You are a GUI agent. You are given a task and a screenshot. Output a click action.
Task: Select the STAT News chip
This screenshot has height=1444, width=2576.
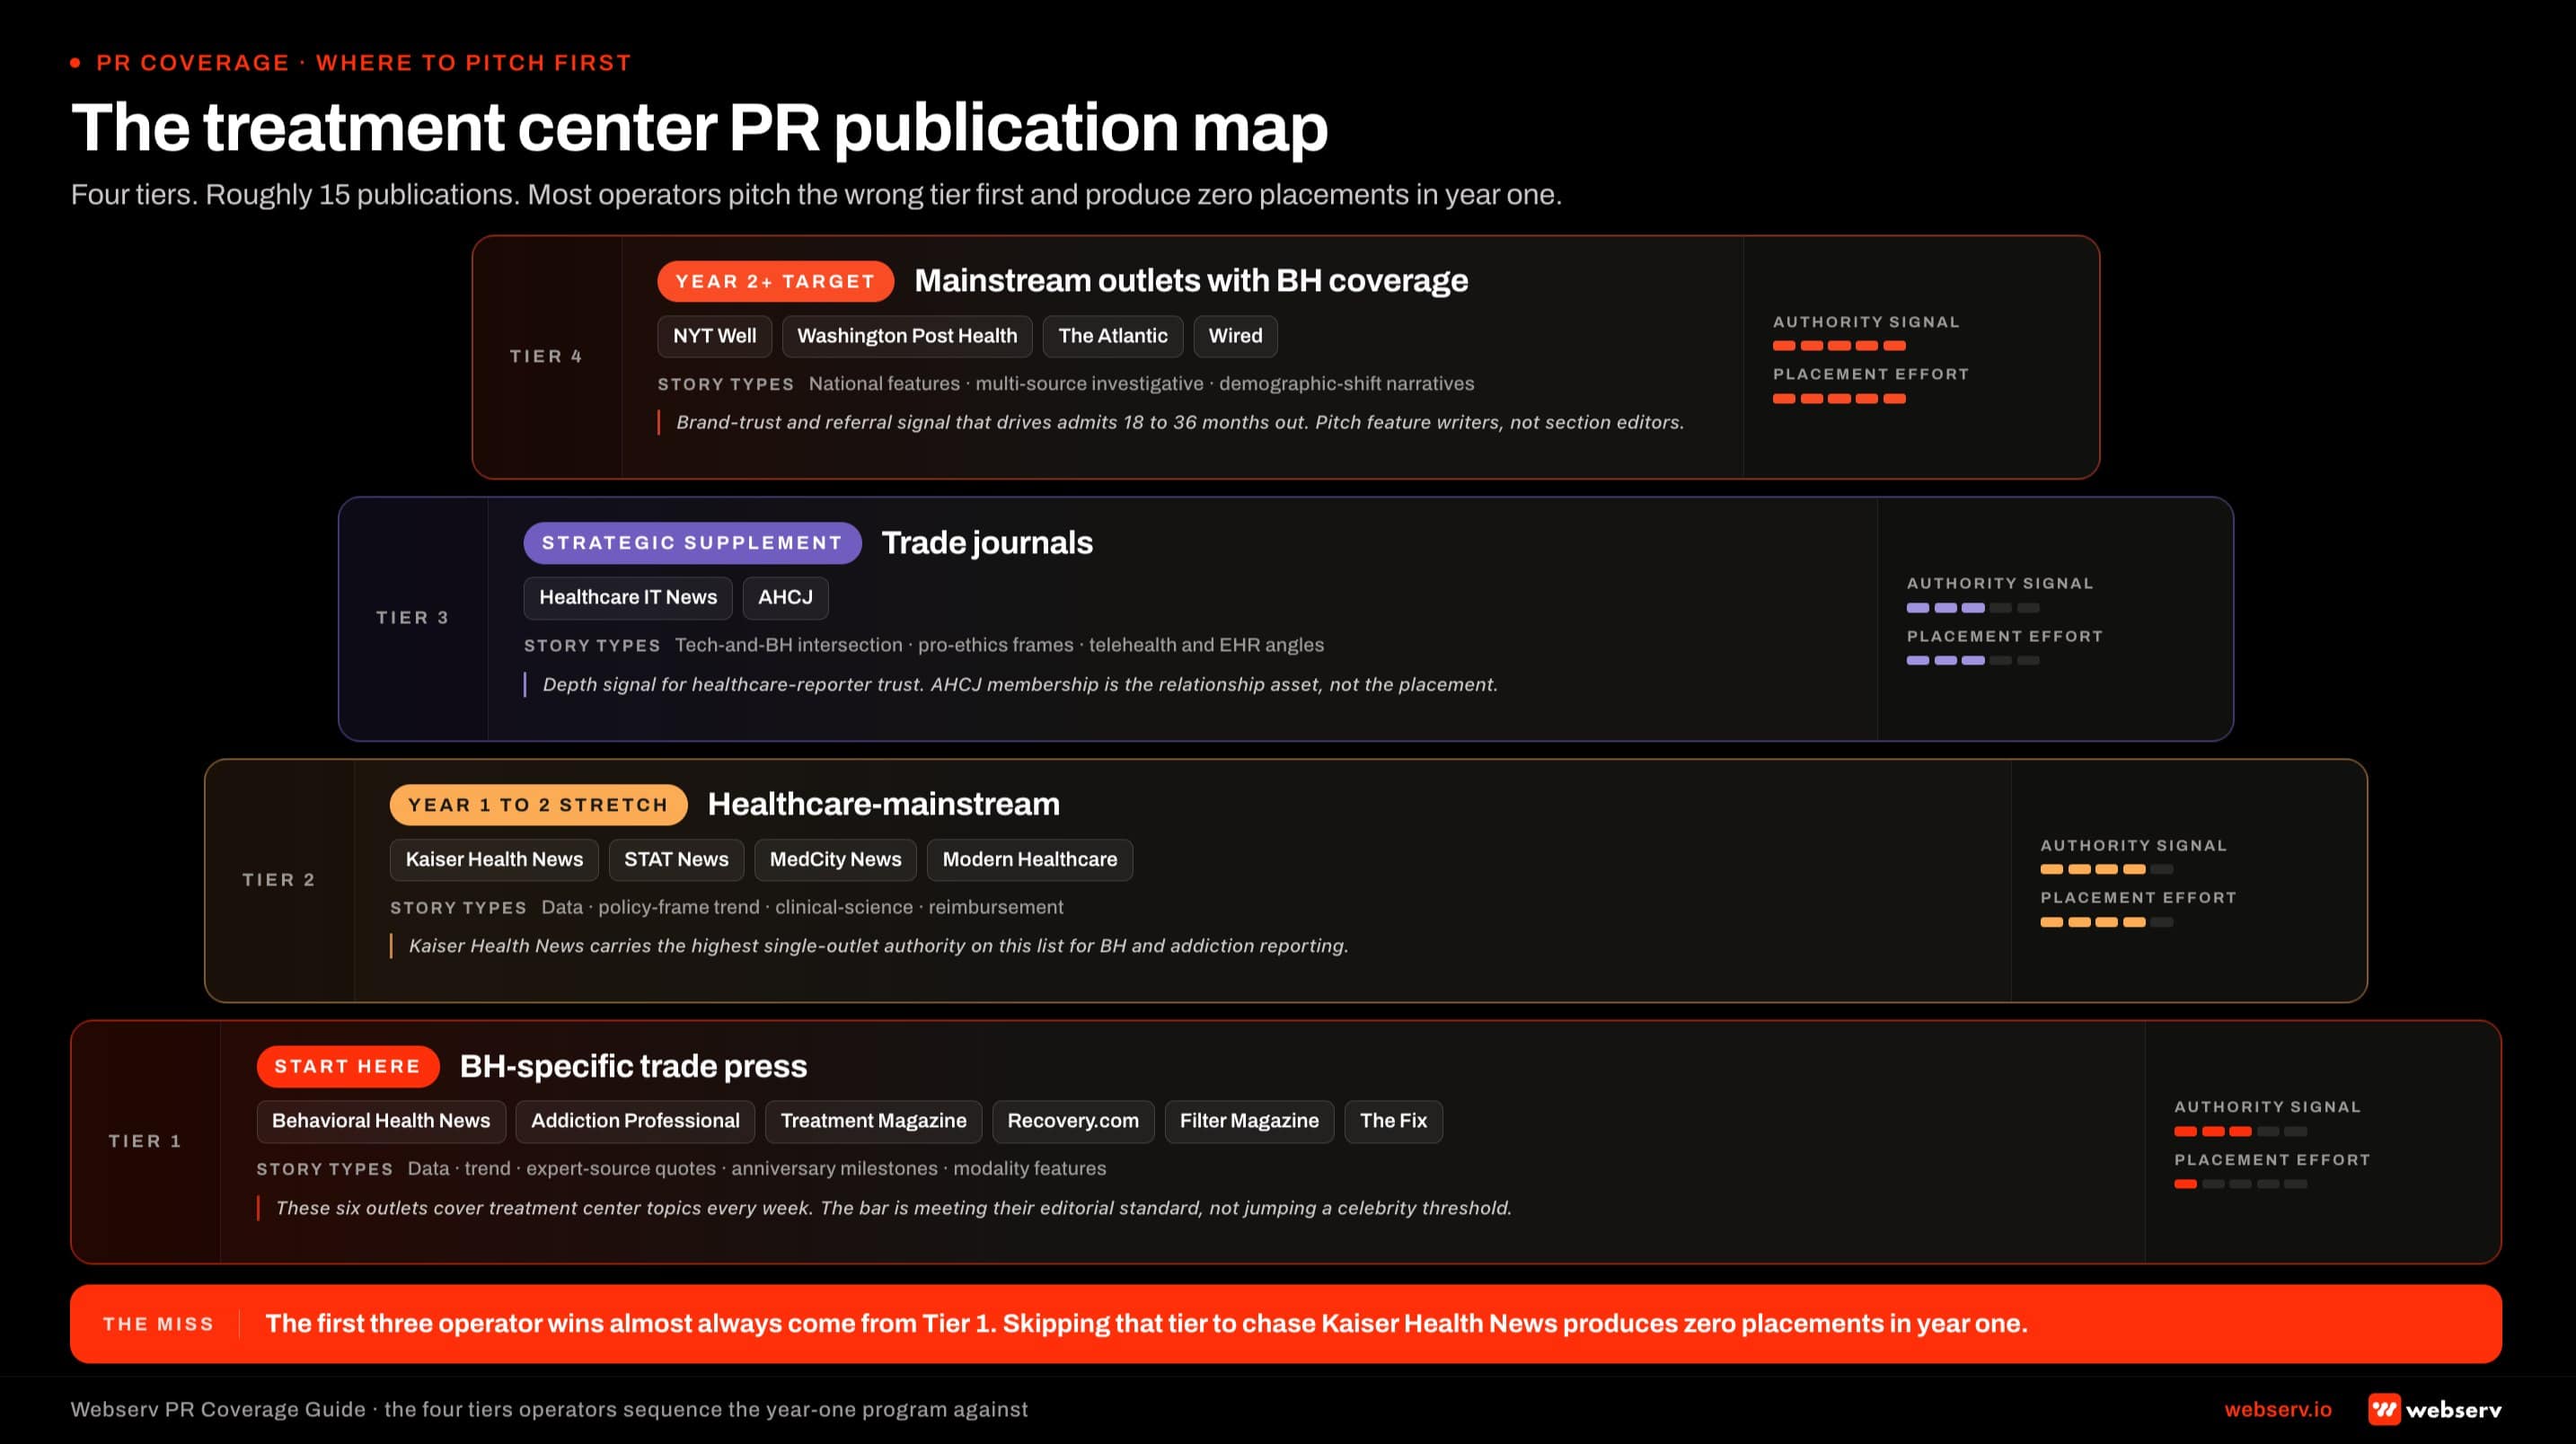click(x=676, y=859)
